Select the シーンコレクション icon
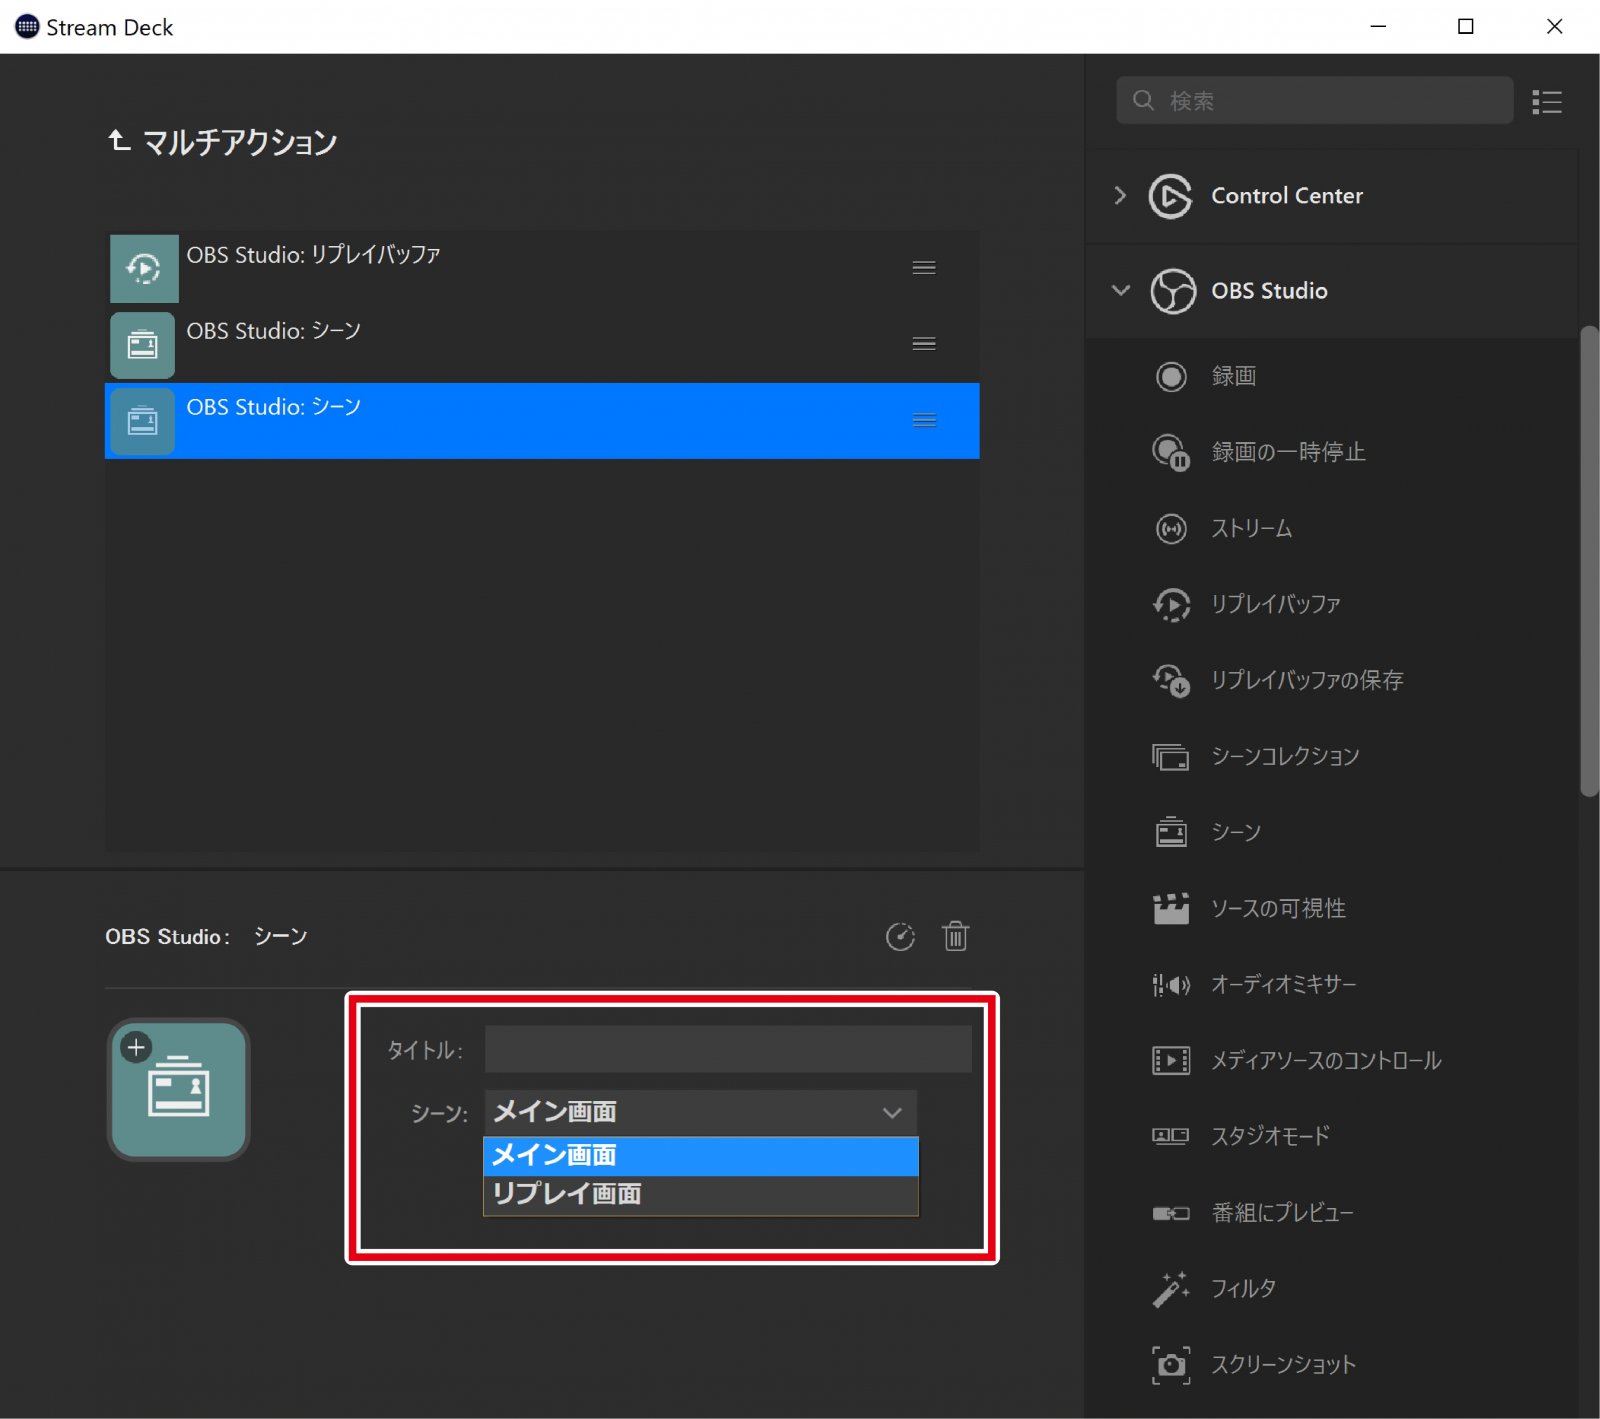 tap(1171, 757)
